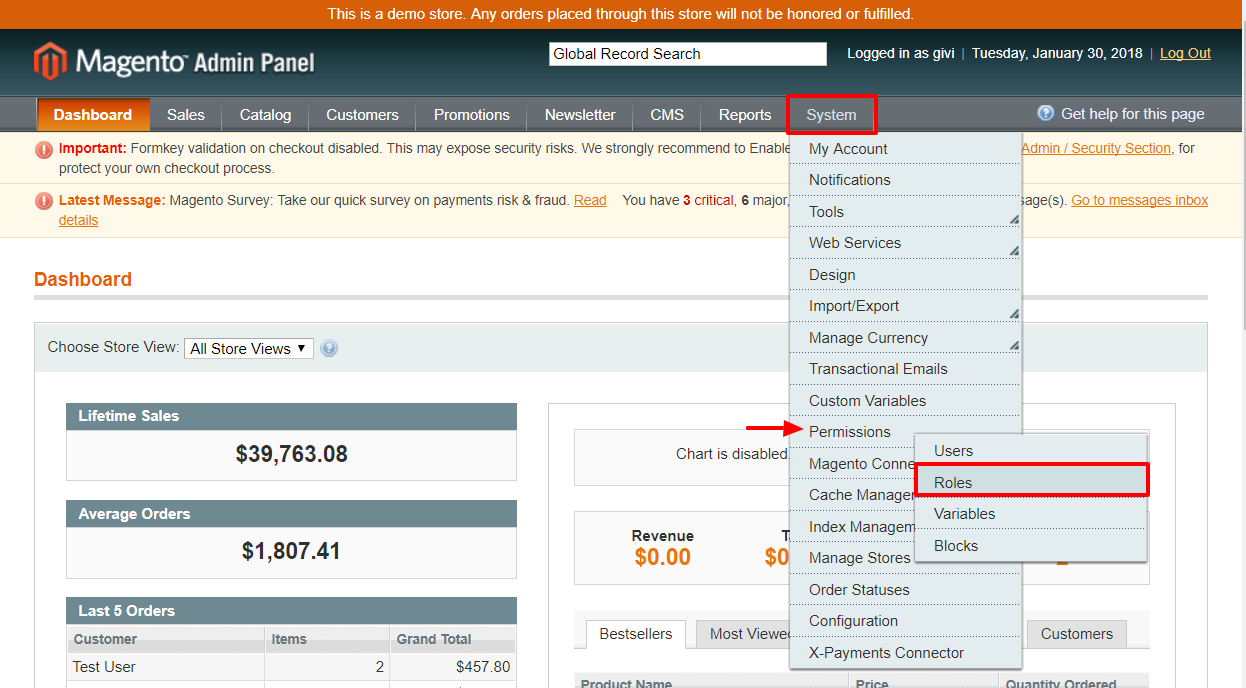Image resolution: width=1246 pixels, height=688 pixels.
Task: Open the System menu
Action: [x=832, y=115]
